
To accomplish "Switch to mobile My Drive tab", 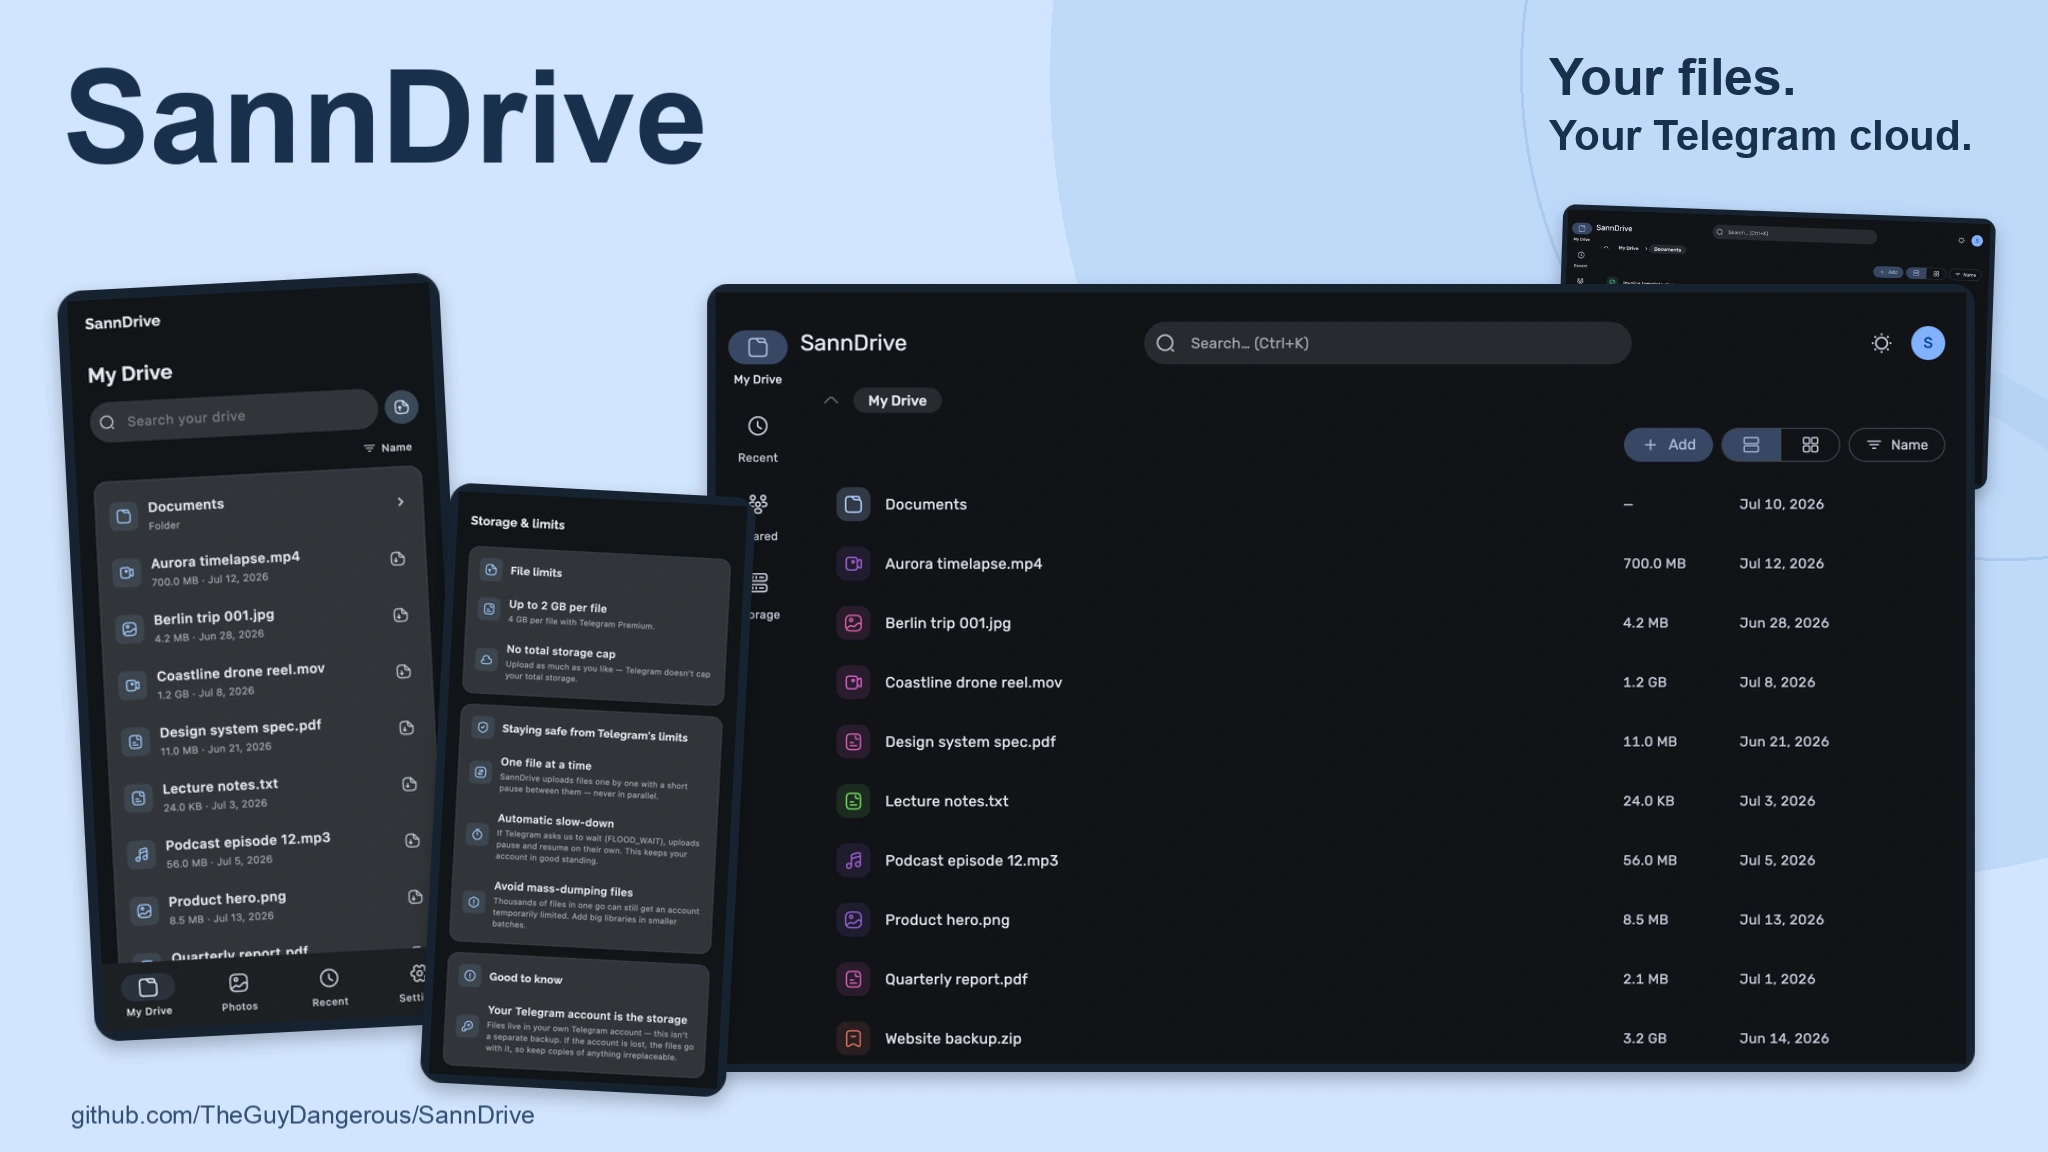I will (148, 995).
